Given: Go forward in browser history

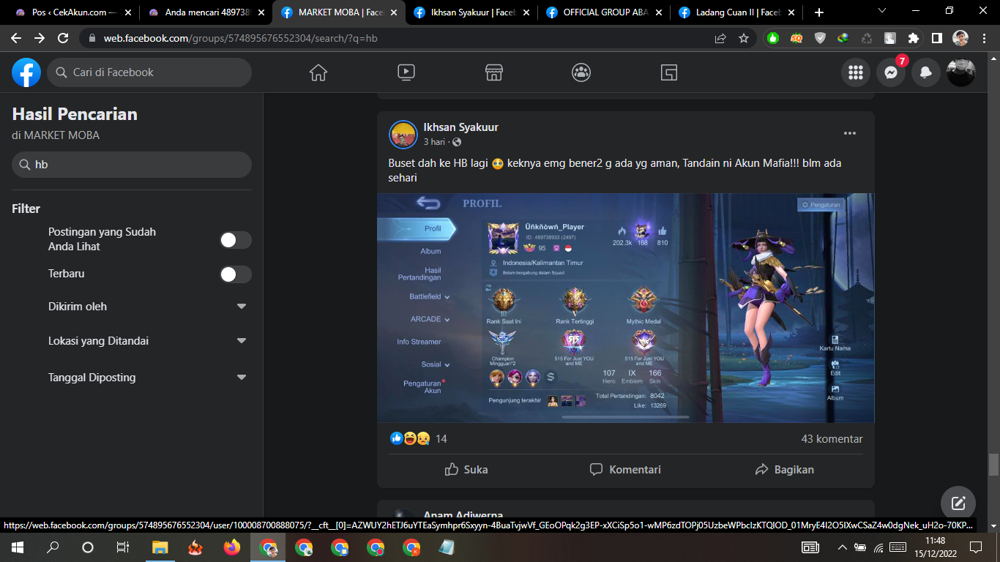Looking at the screenshot, I should 40,38.
